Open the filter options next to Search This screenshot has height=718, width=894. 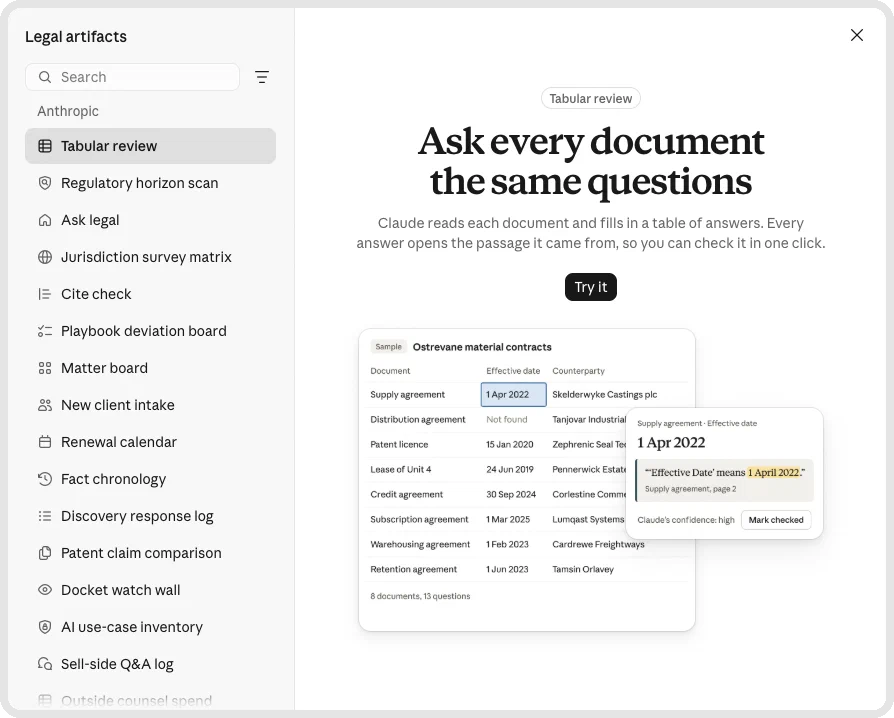pyautogui.click(x=262, y=77)
